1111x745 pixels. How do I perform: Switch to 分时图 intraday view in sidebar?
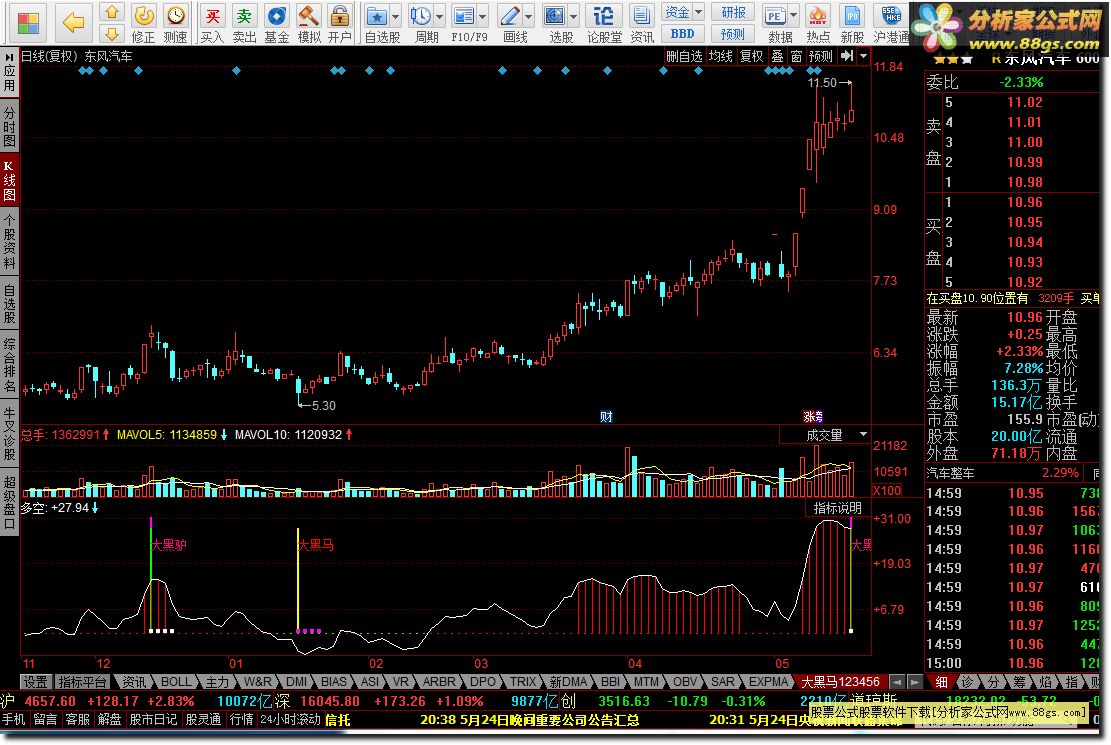[9, 126]
